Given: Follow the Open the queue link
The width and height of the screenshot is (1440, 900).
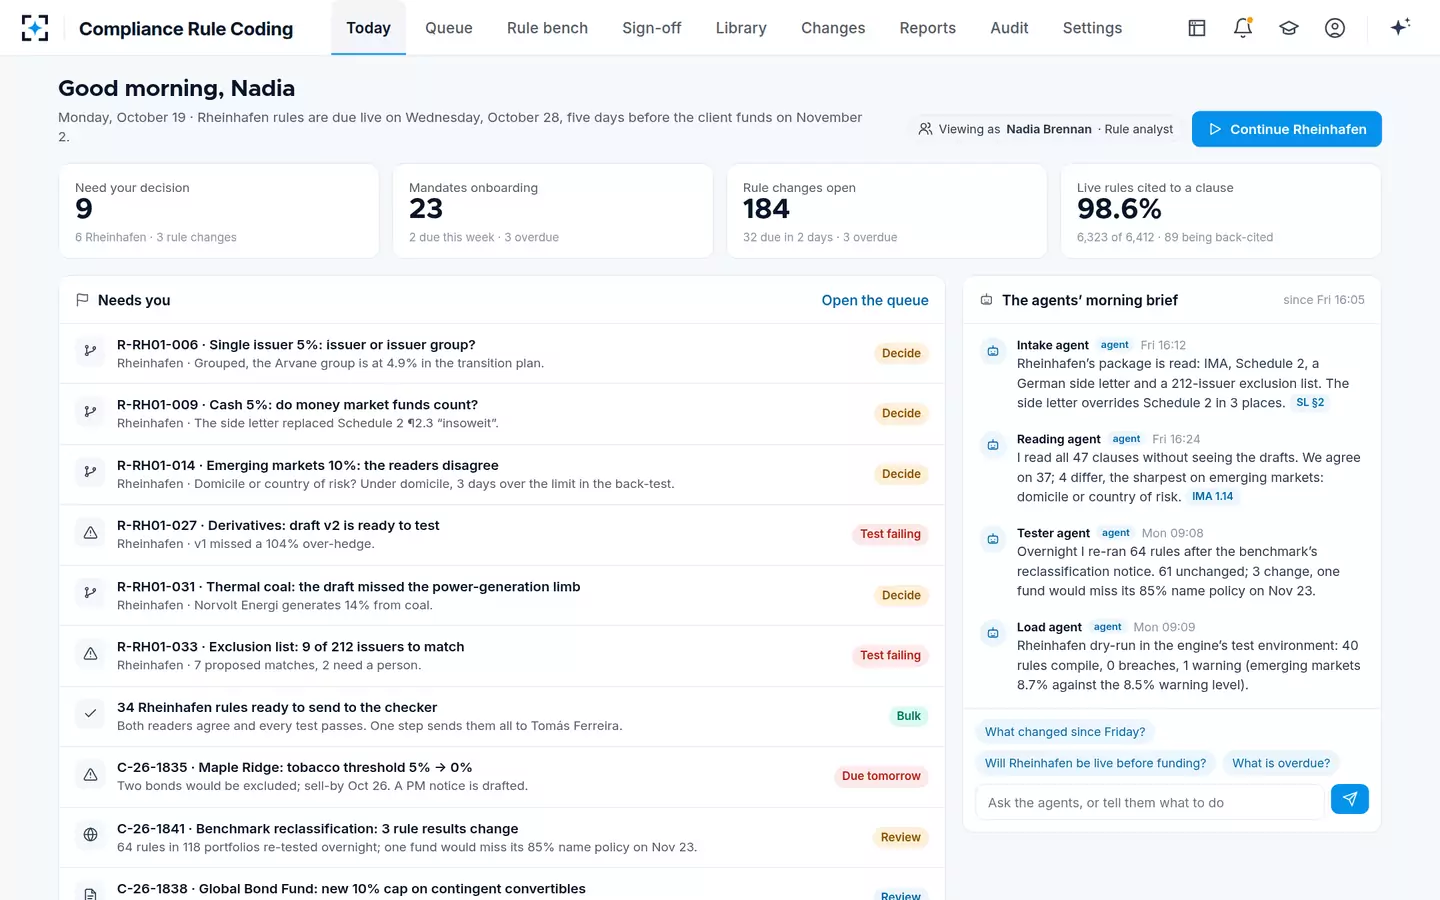Looking at the screenshot, I should (x=875, y=300).
